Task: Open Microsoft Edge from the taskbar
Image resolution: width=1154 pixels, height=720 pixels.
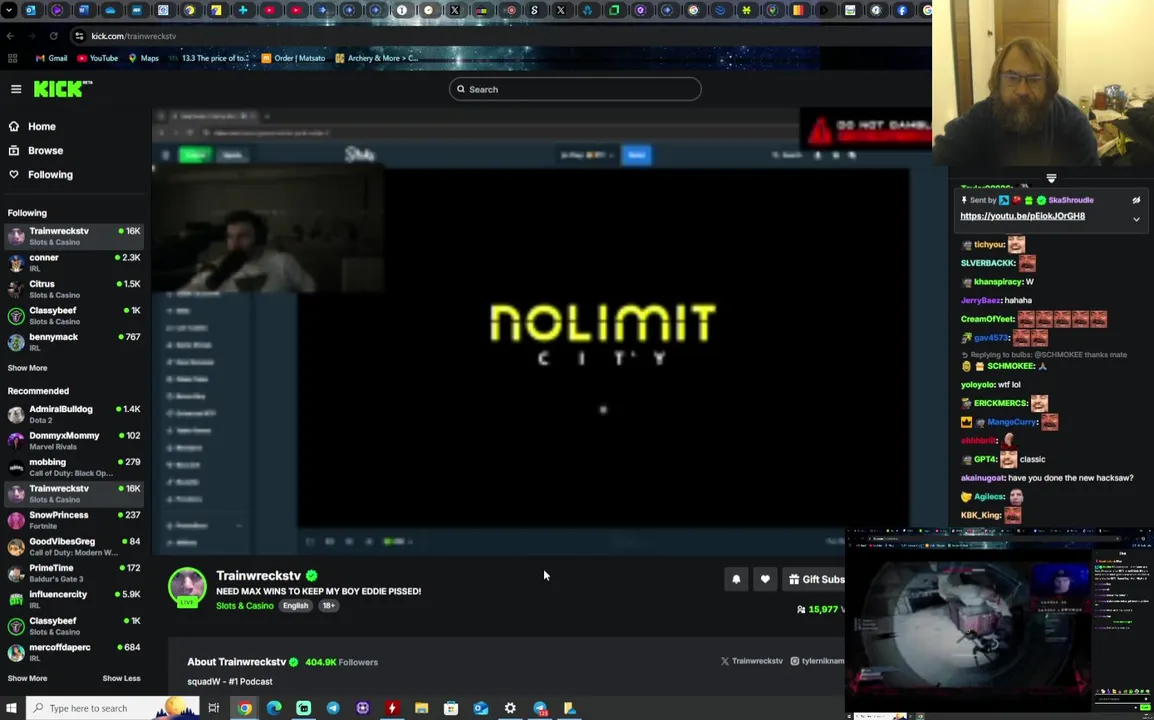Action: point(274,708)
